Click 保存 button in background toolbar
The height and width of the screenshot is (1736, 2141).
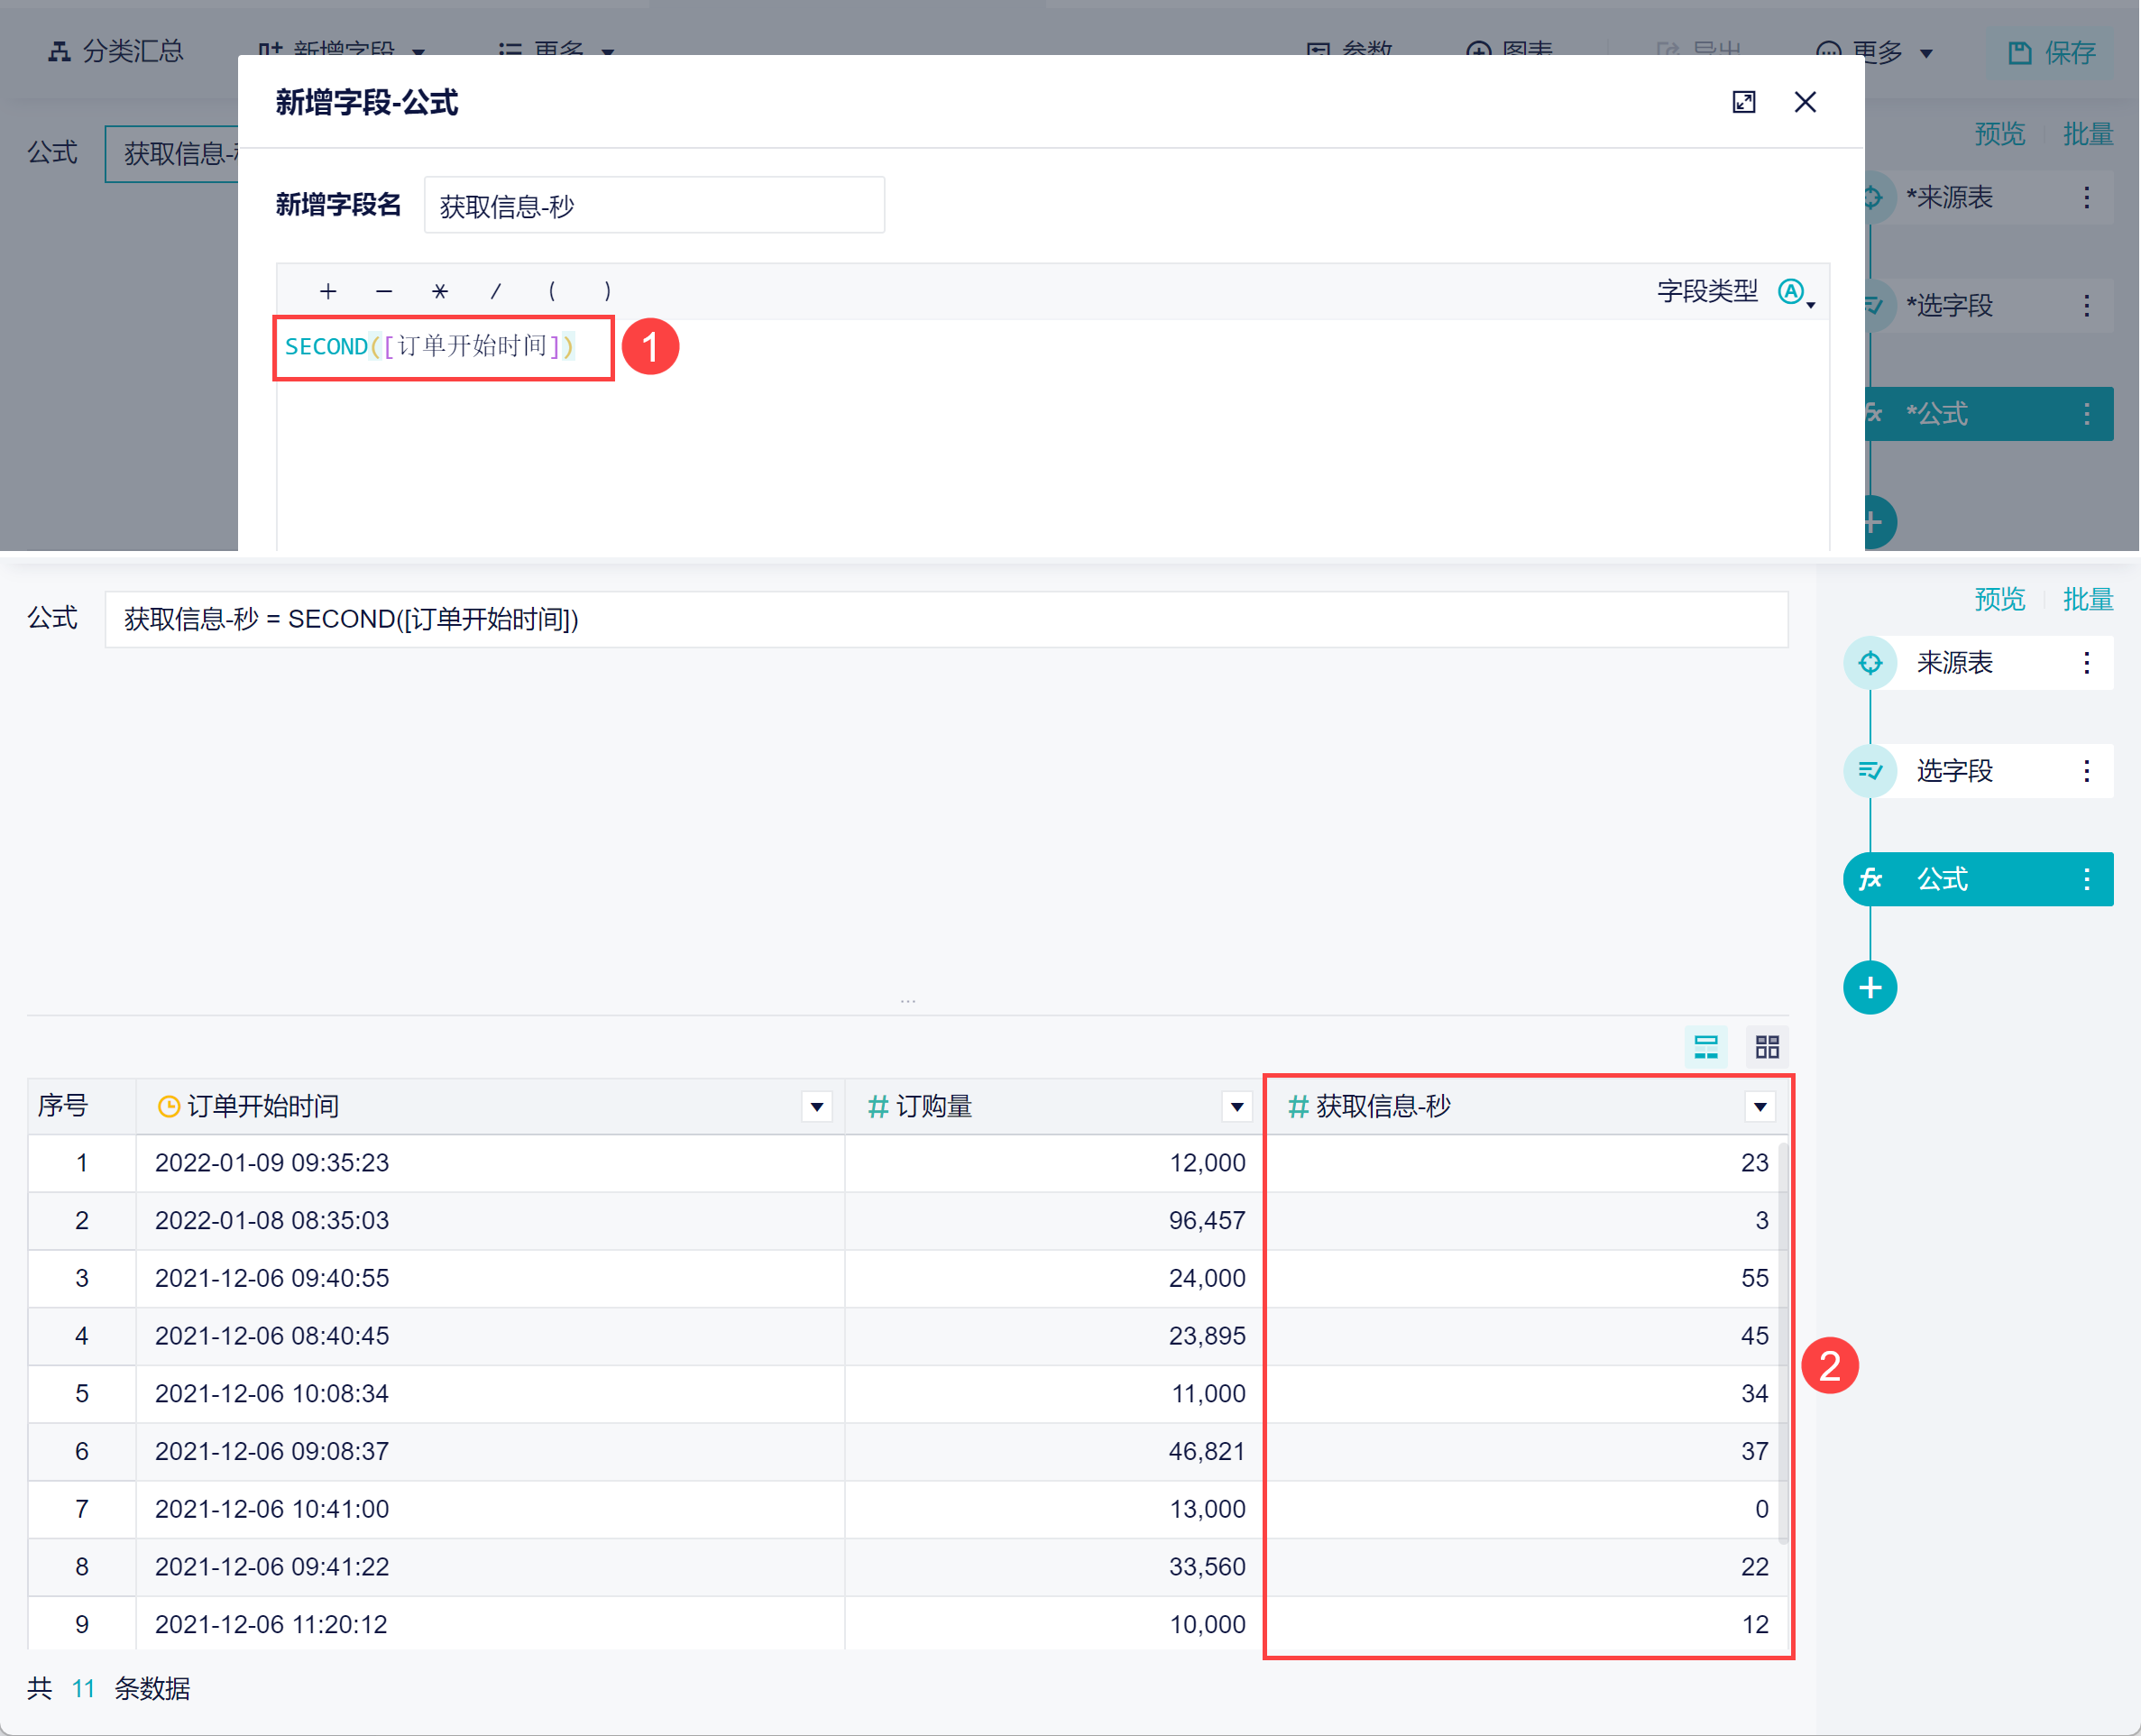pos(2050,52)
